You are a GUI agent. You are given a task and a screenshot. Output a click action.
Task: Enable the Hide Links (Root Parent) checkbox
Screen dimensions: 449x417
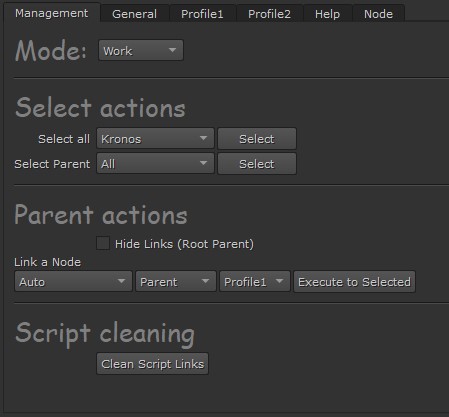coord(103,243)
